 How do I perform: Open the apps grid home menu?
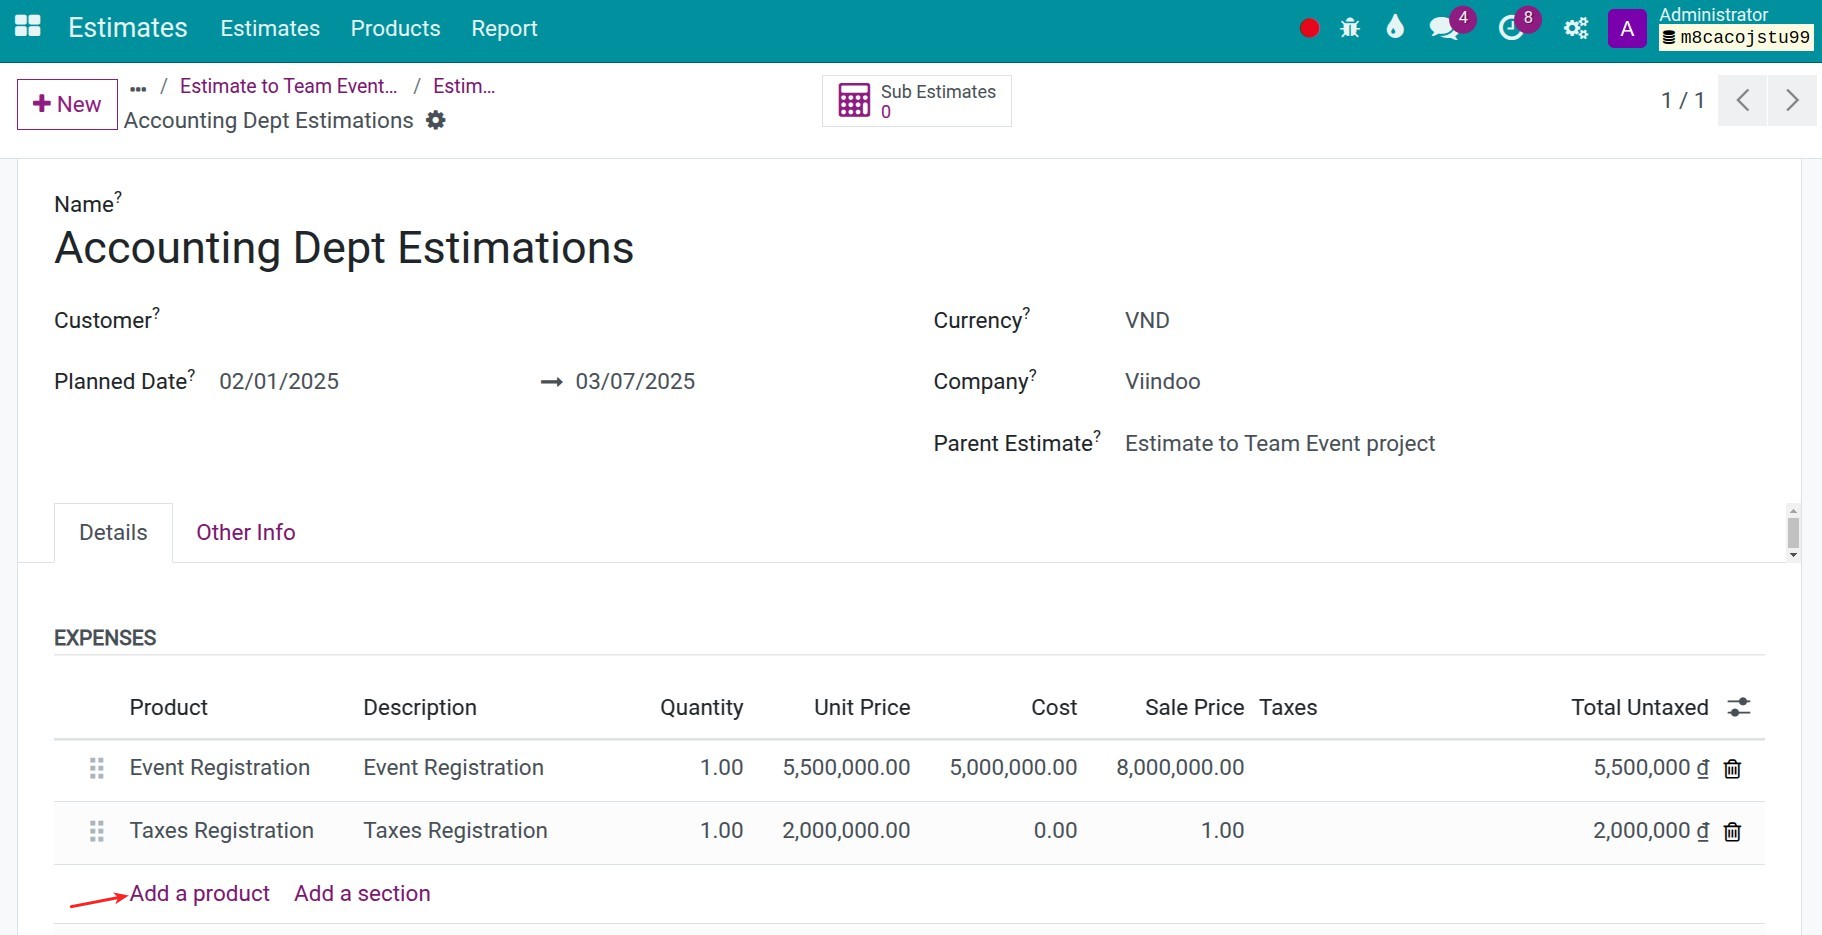coord(28,27)
